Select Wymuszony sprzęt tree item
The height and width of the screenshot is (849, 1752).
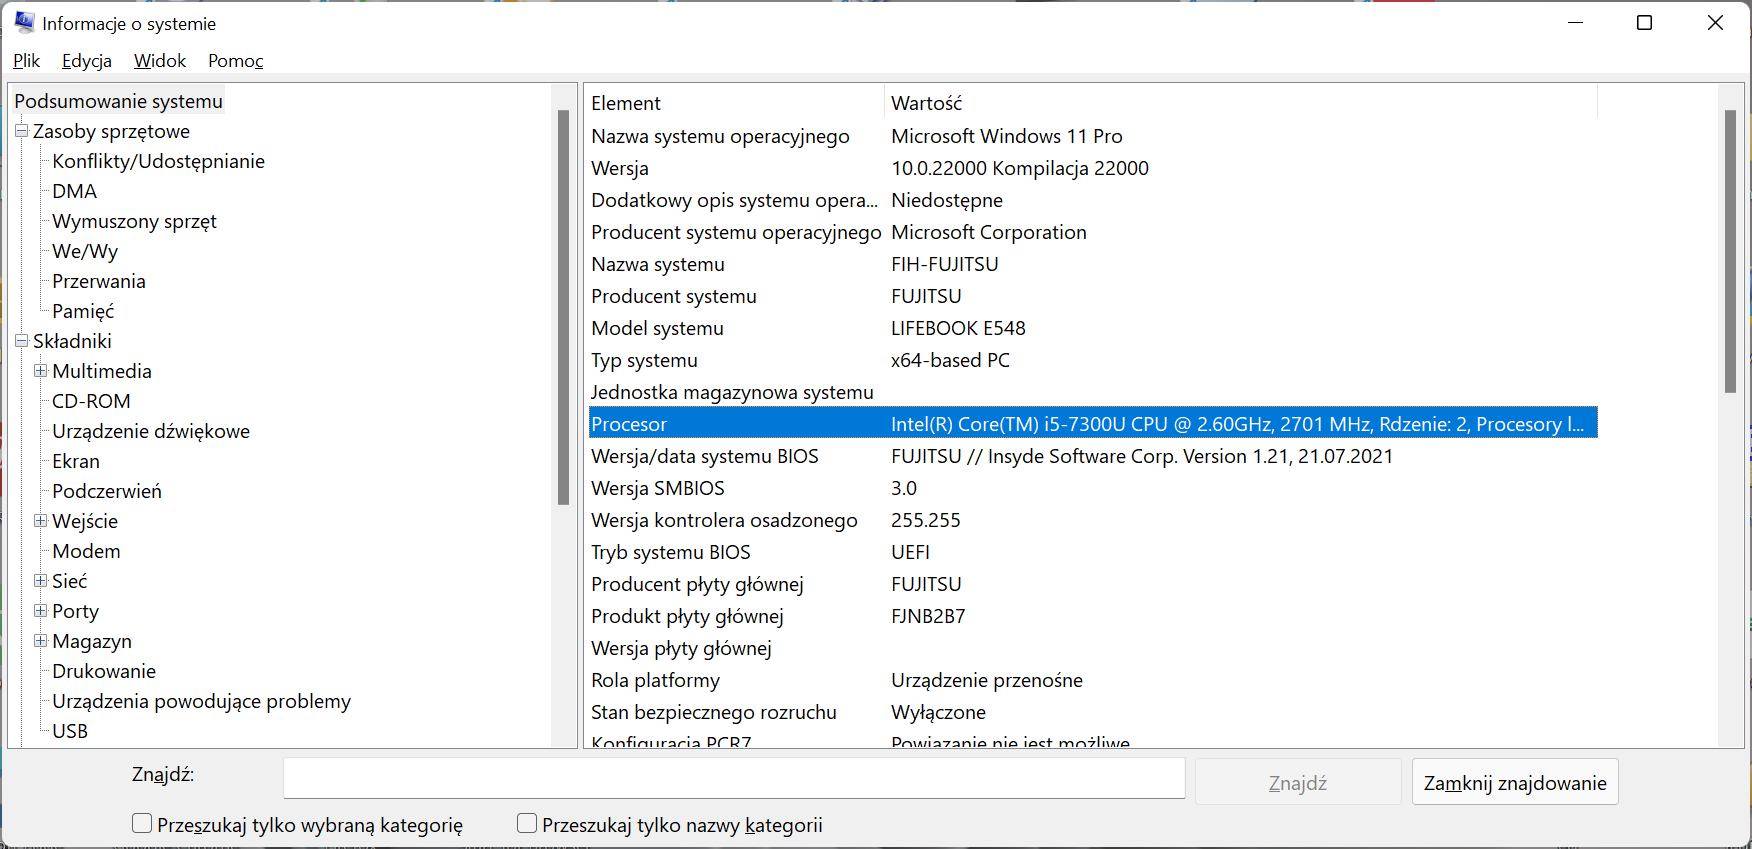[134, 221]
